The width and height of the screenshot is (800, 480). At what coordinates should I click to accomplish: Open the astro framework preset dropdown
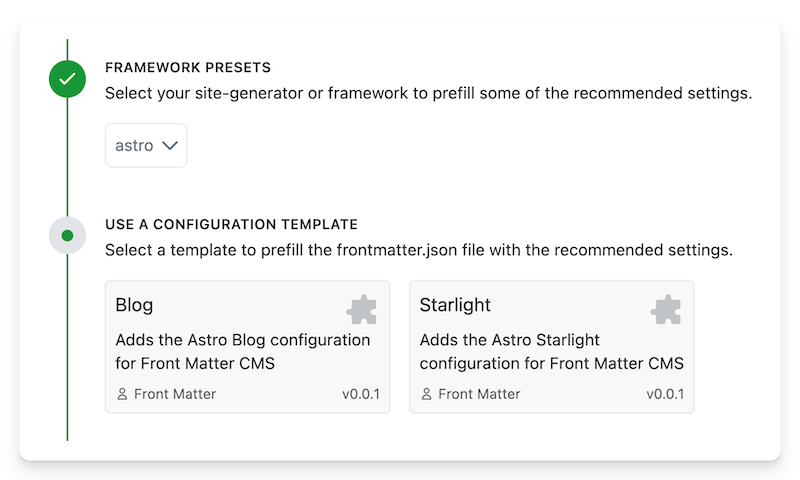click(x=146, y=145)
